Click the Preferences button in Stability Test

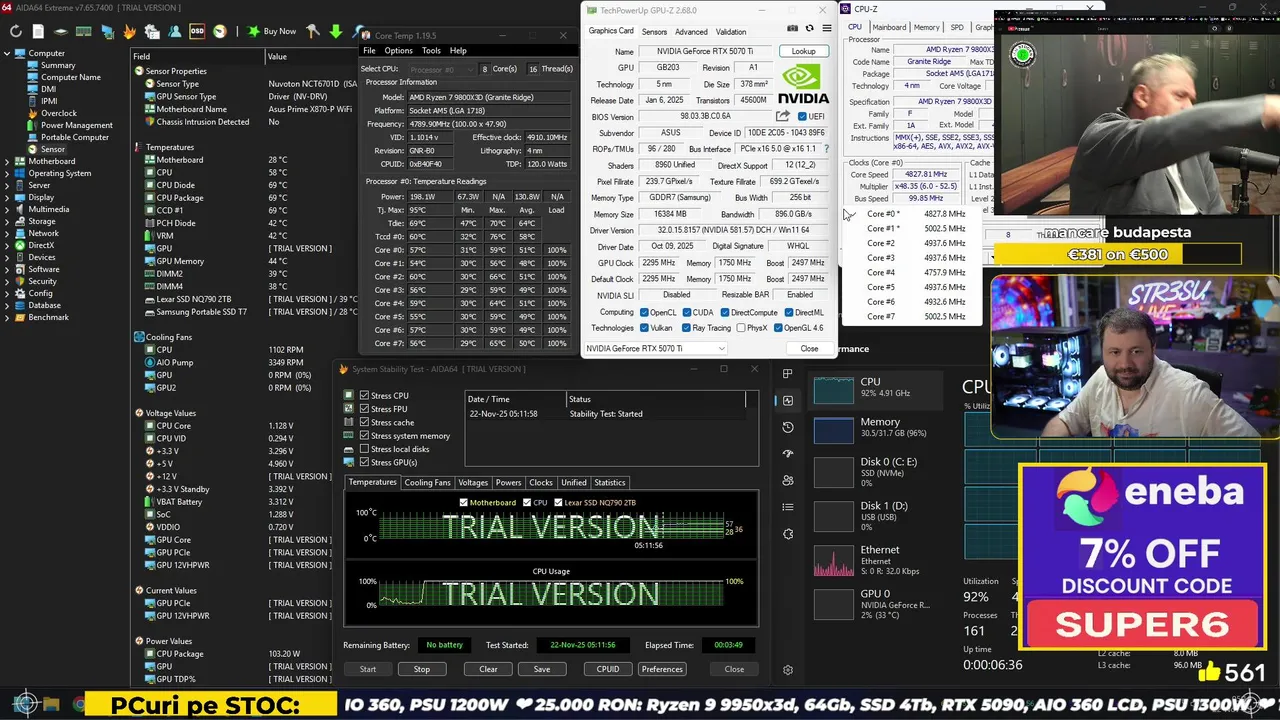coord(662,669)
